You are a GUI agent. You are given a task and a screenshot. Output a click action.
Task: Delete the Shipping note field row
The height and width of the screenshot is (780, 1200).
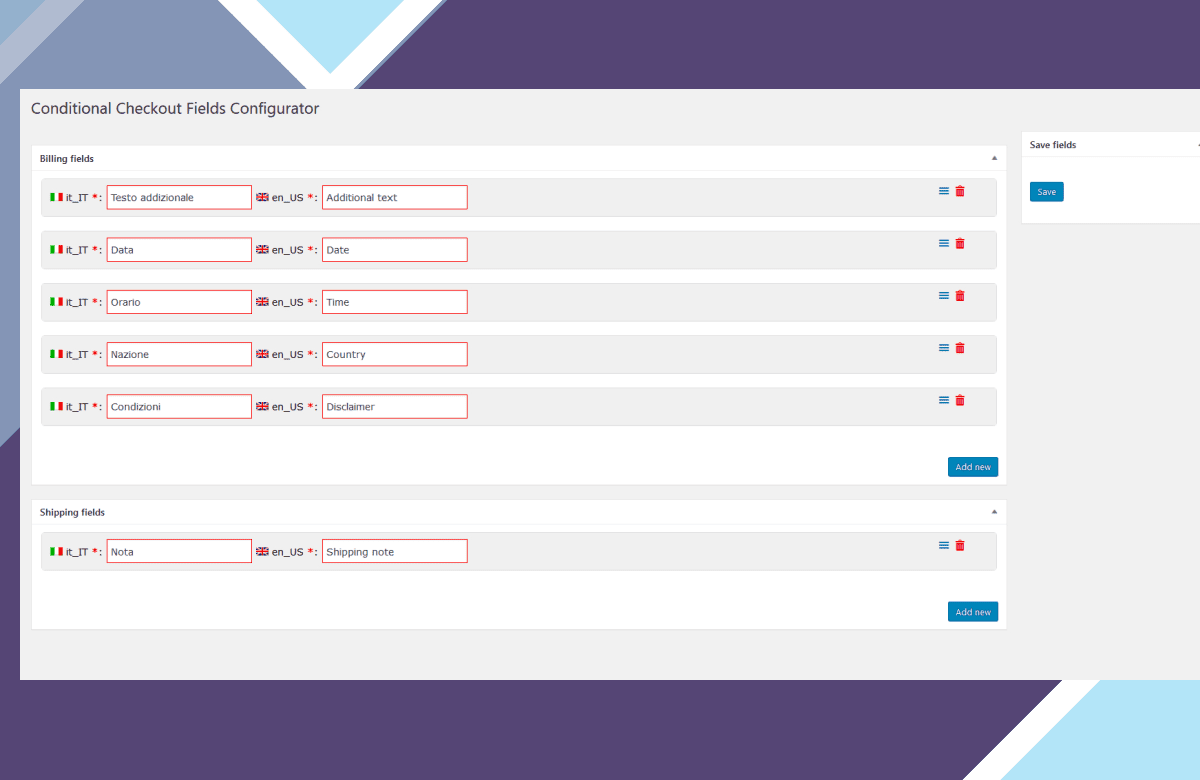(960, 545)
